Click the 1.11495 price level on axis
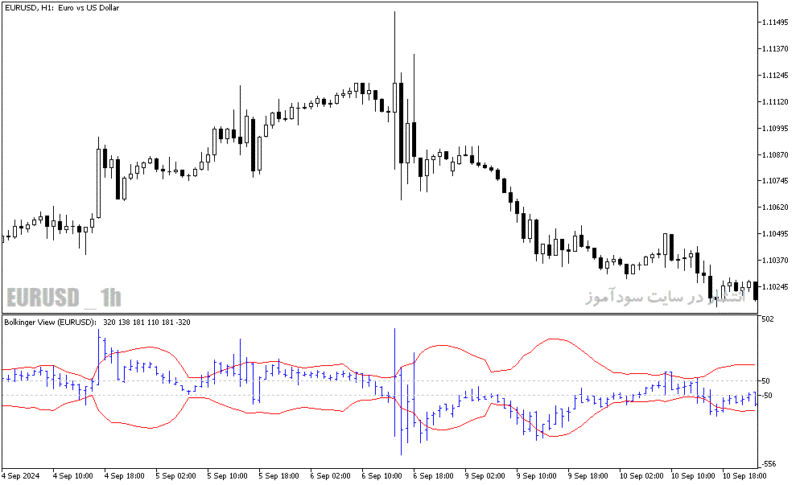Image resolution: width=800 pixels, height=485 pixels. [774, 22]
